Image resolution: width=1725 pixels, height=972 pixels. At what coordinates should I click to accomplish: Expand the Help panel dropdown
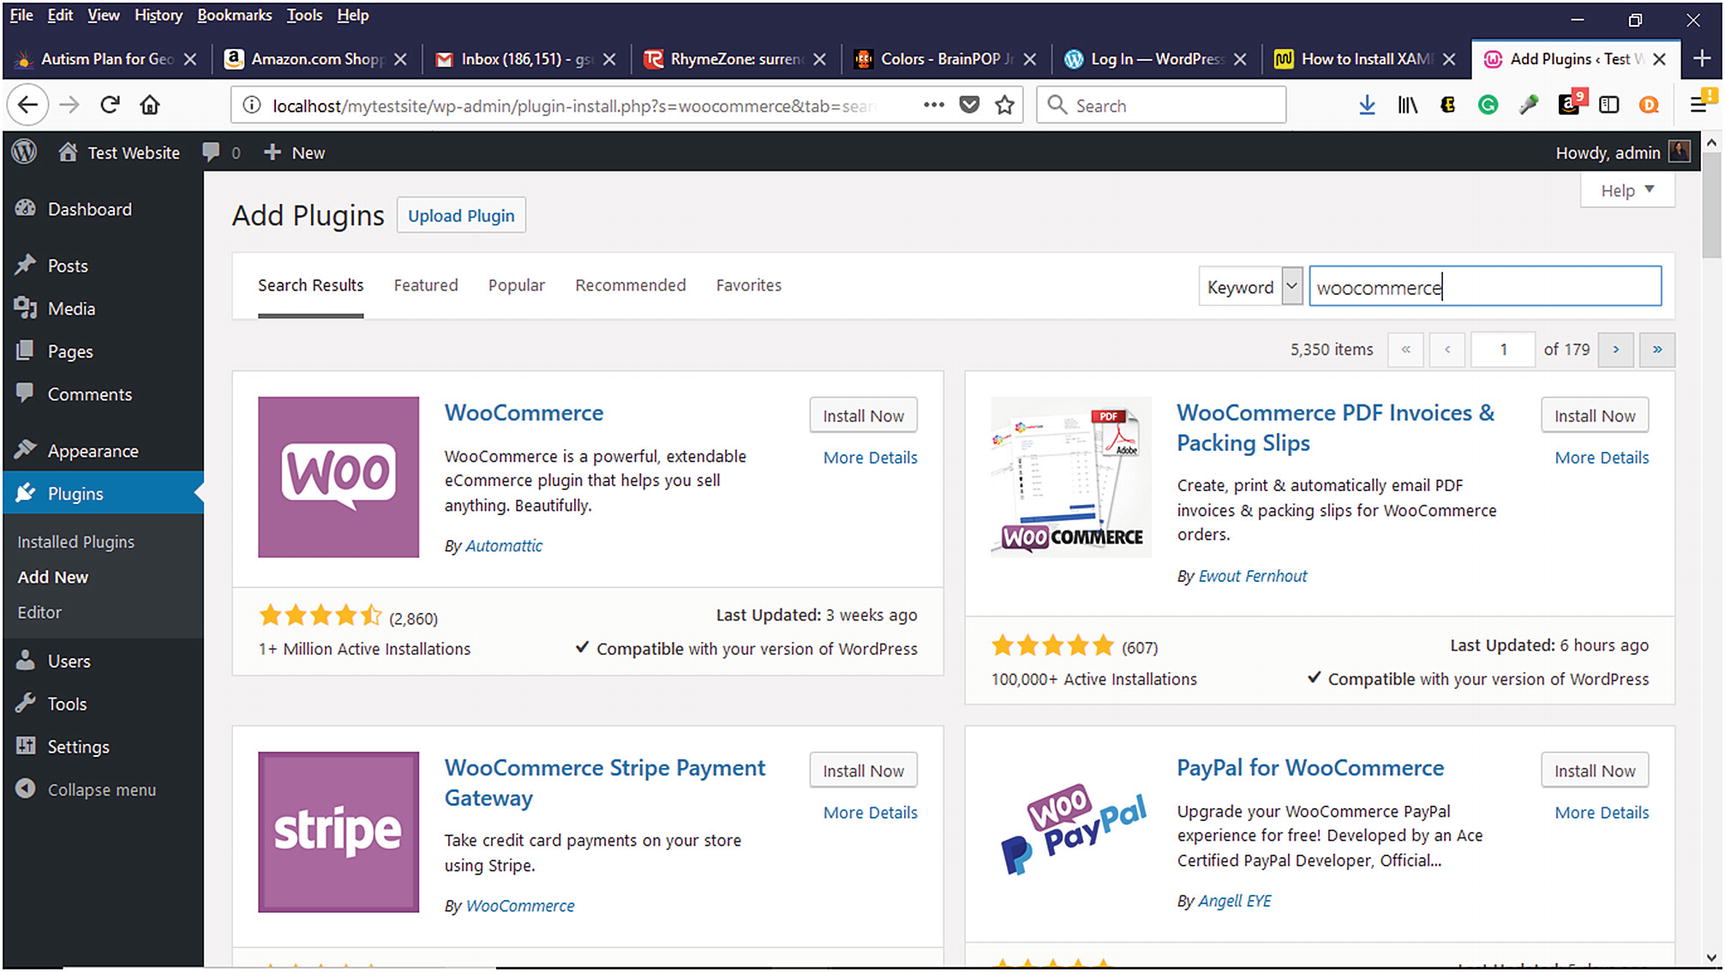coord(1627,190)
